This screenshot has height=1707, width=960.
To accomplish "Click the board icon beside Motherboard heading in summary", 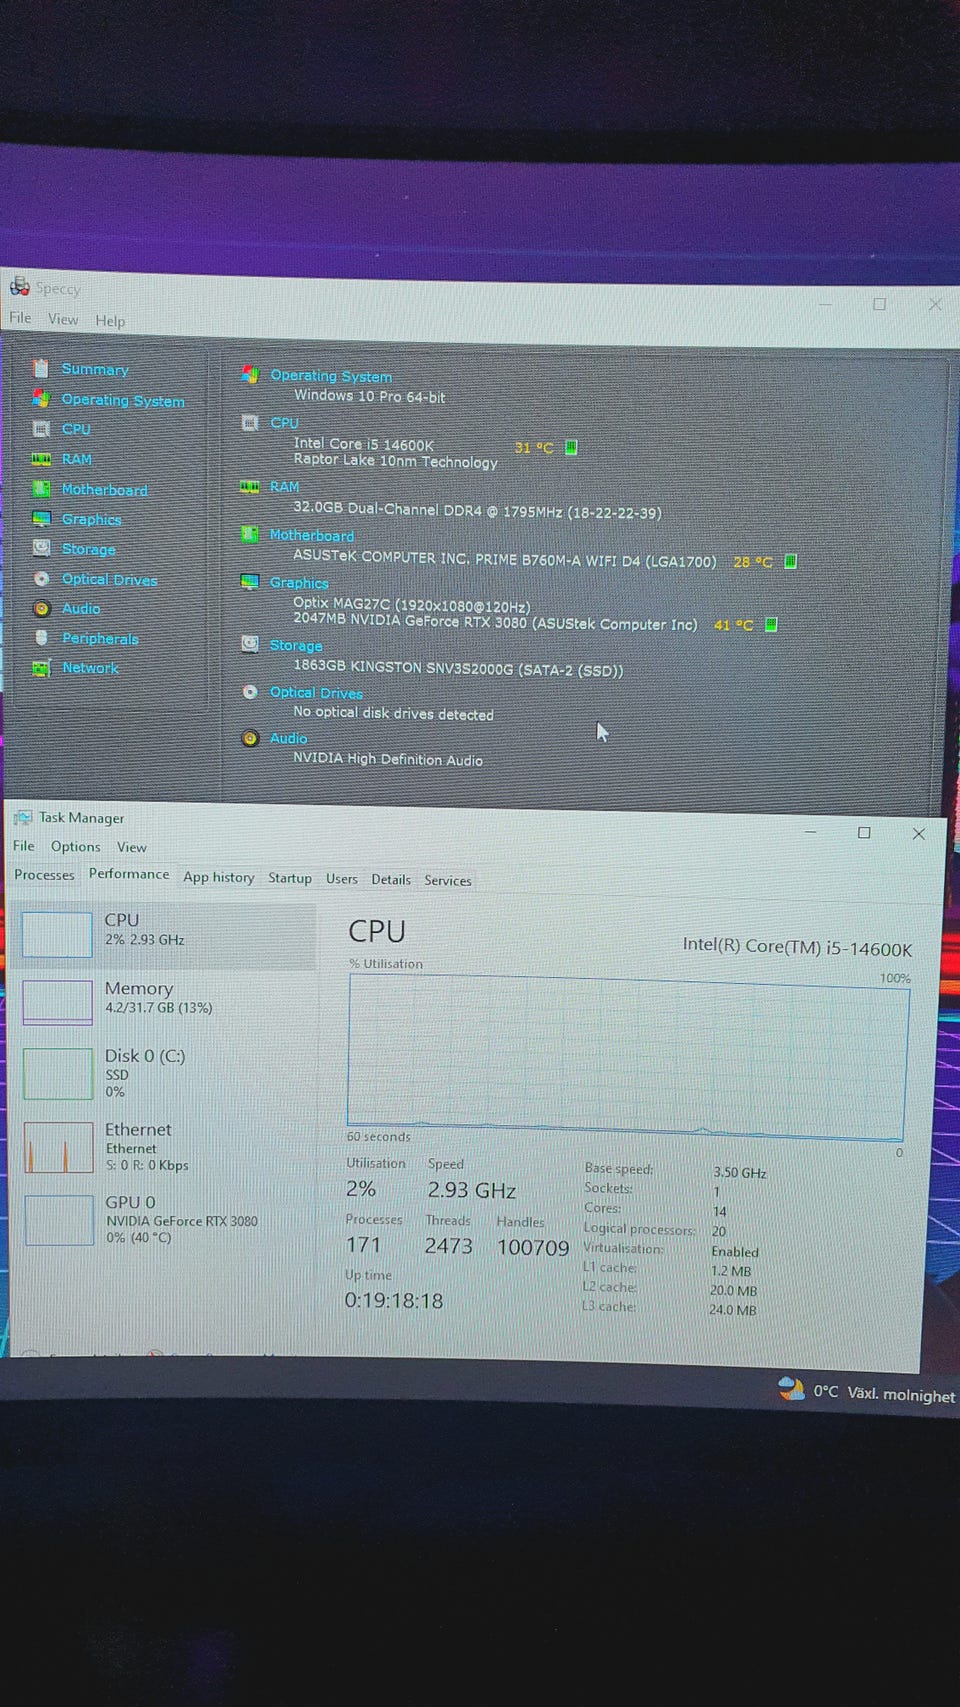I will (x=250, y=534).
